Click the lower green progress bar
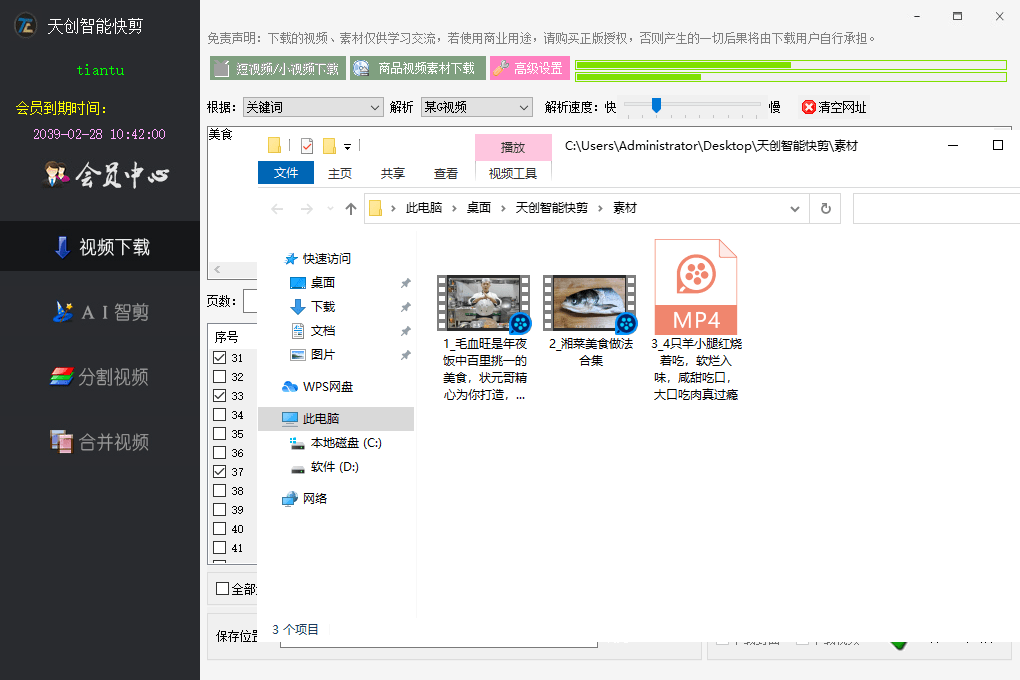The height and width of the screenshot is (680, 1020). 791,77
